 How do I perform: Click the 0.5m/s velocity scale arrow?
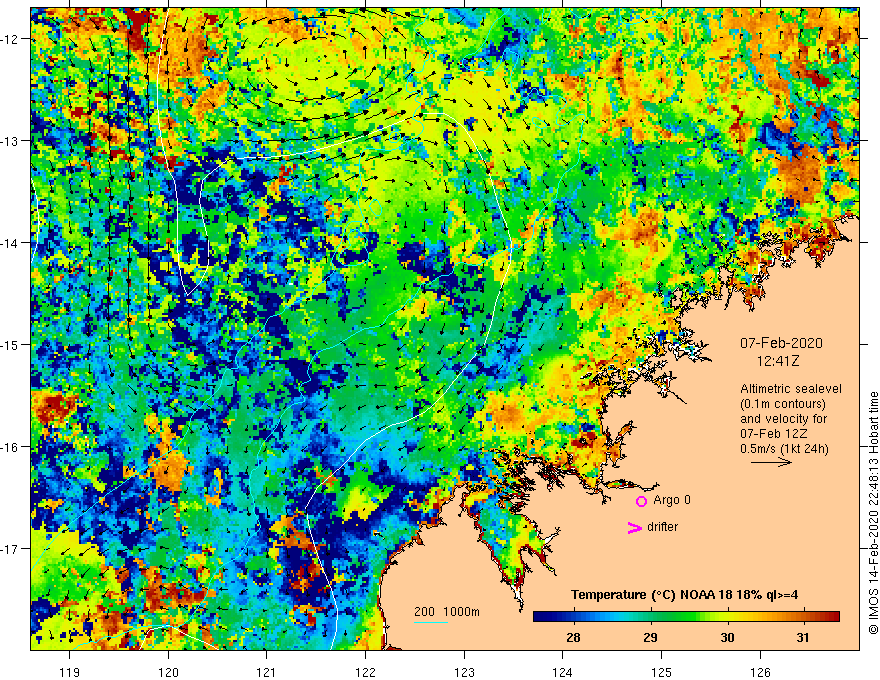[771, 462]
